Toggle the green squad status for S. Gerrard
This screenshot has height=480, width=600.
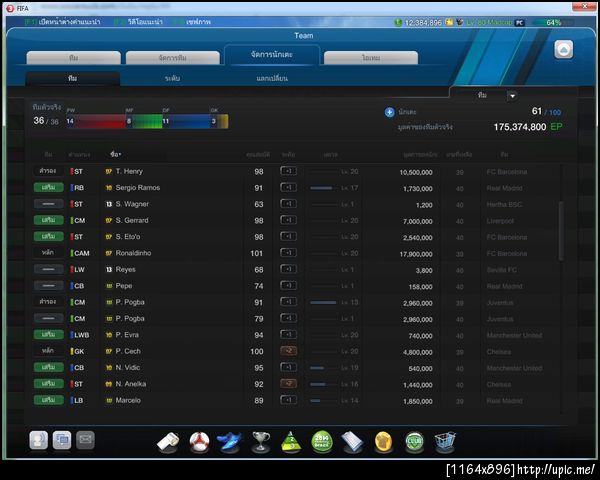[x=49, y=220]
